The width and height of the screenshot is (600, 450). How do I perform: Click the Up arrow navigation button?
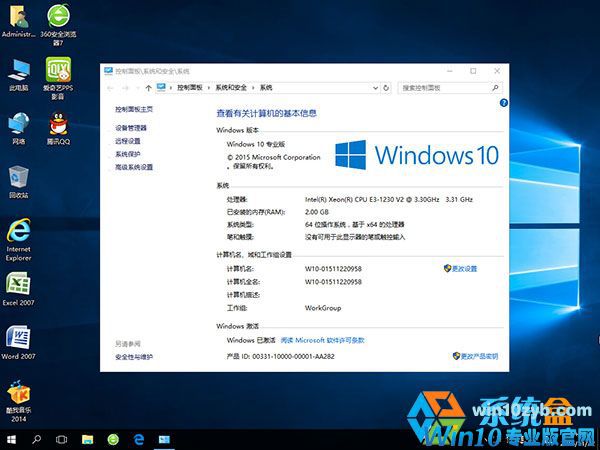(148, 88)
